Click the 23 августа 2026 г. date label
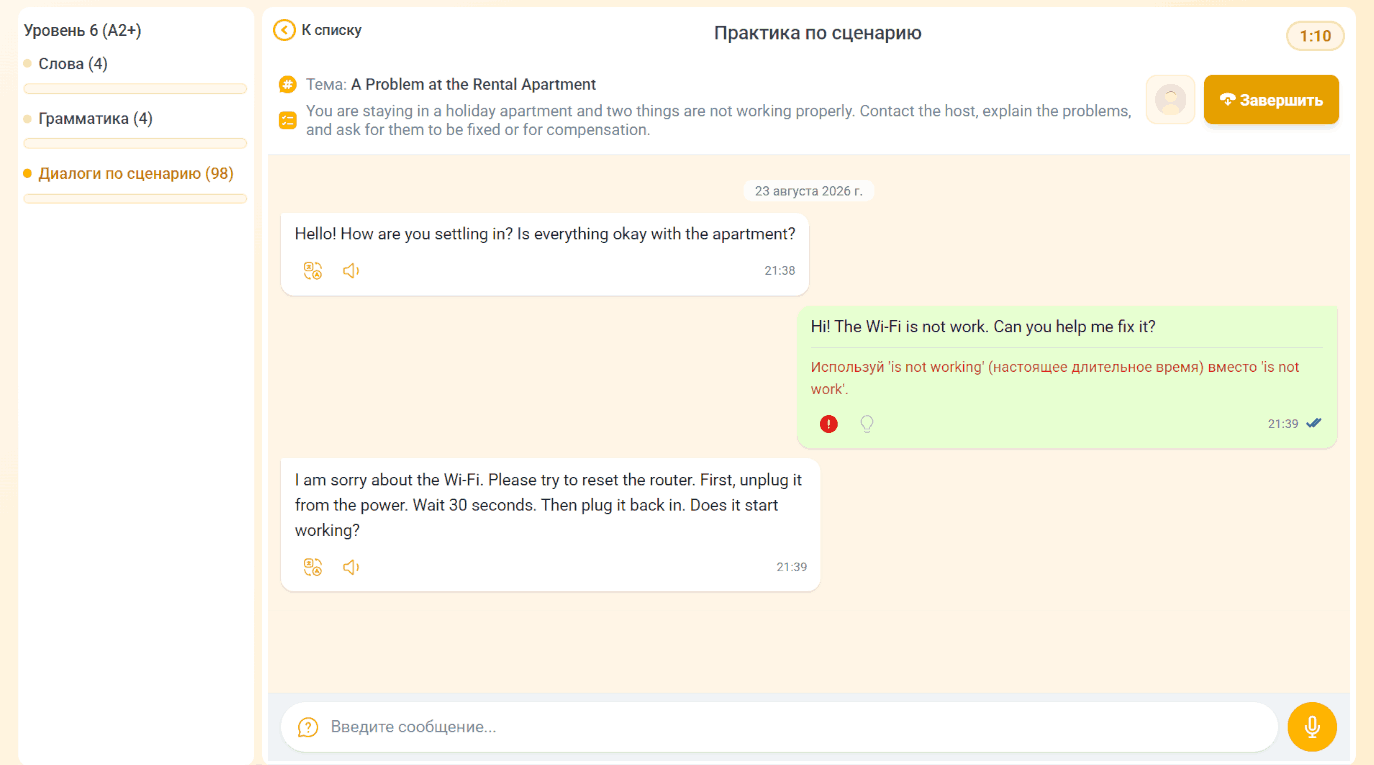 pyautogui.click(x=808, y=191)
